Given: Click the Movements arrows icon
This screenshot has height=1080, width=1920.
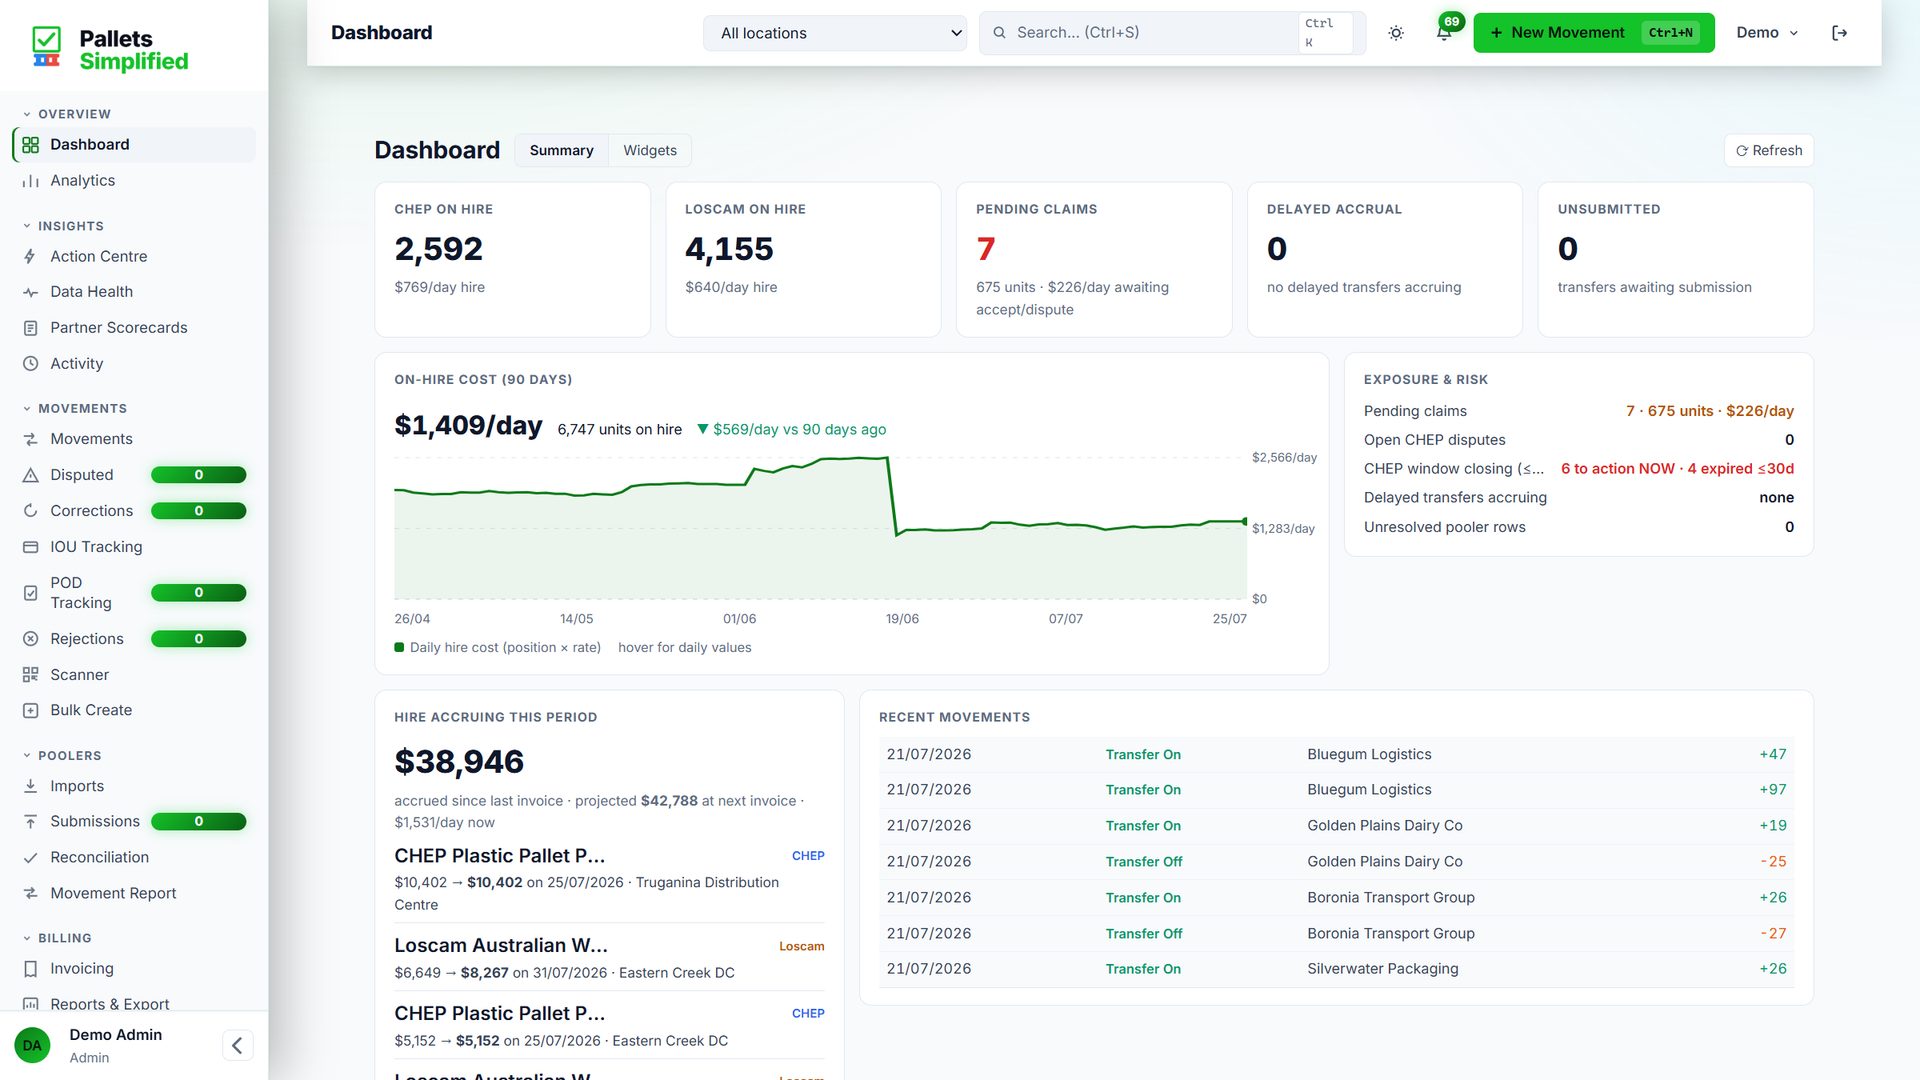Looking at the screenshot, I should coord(30,439).
